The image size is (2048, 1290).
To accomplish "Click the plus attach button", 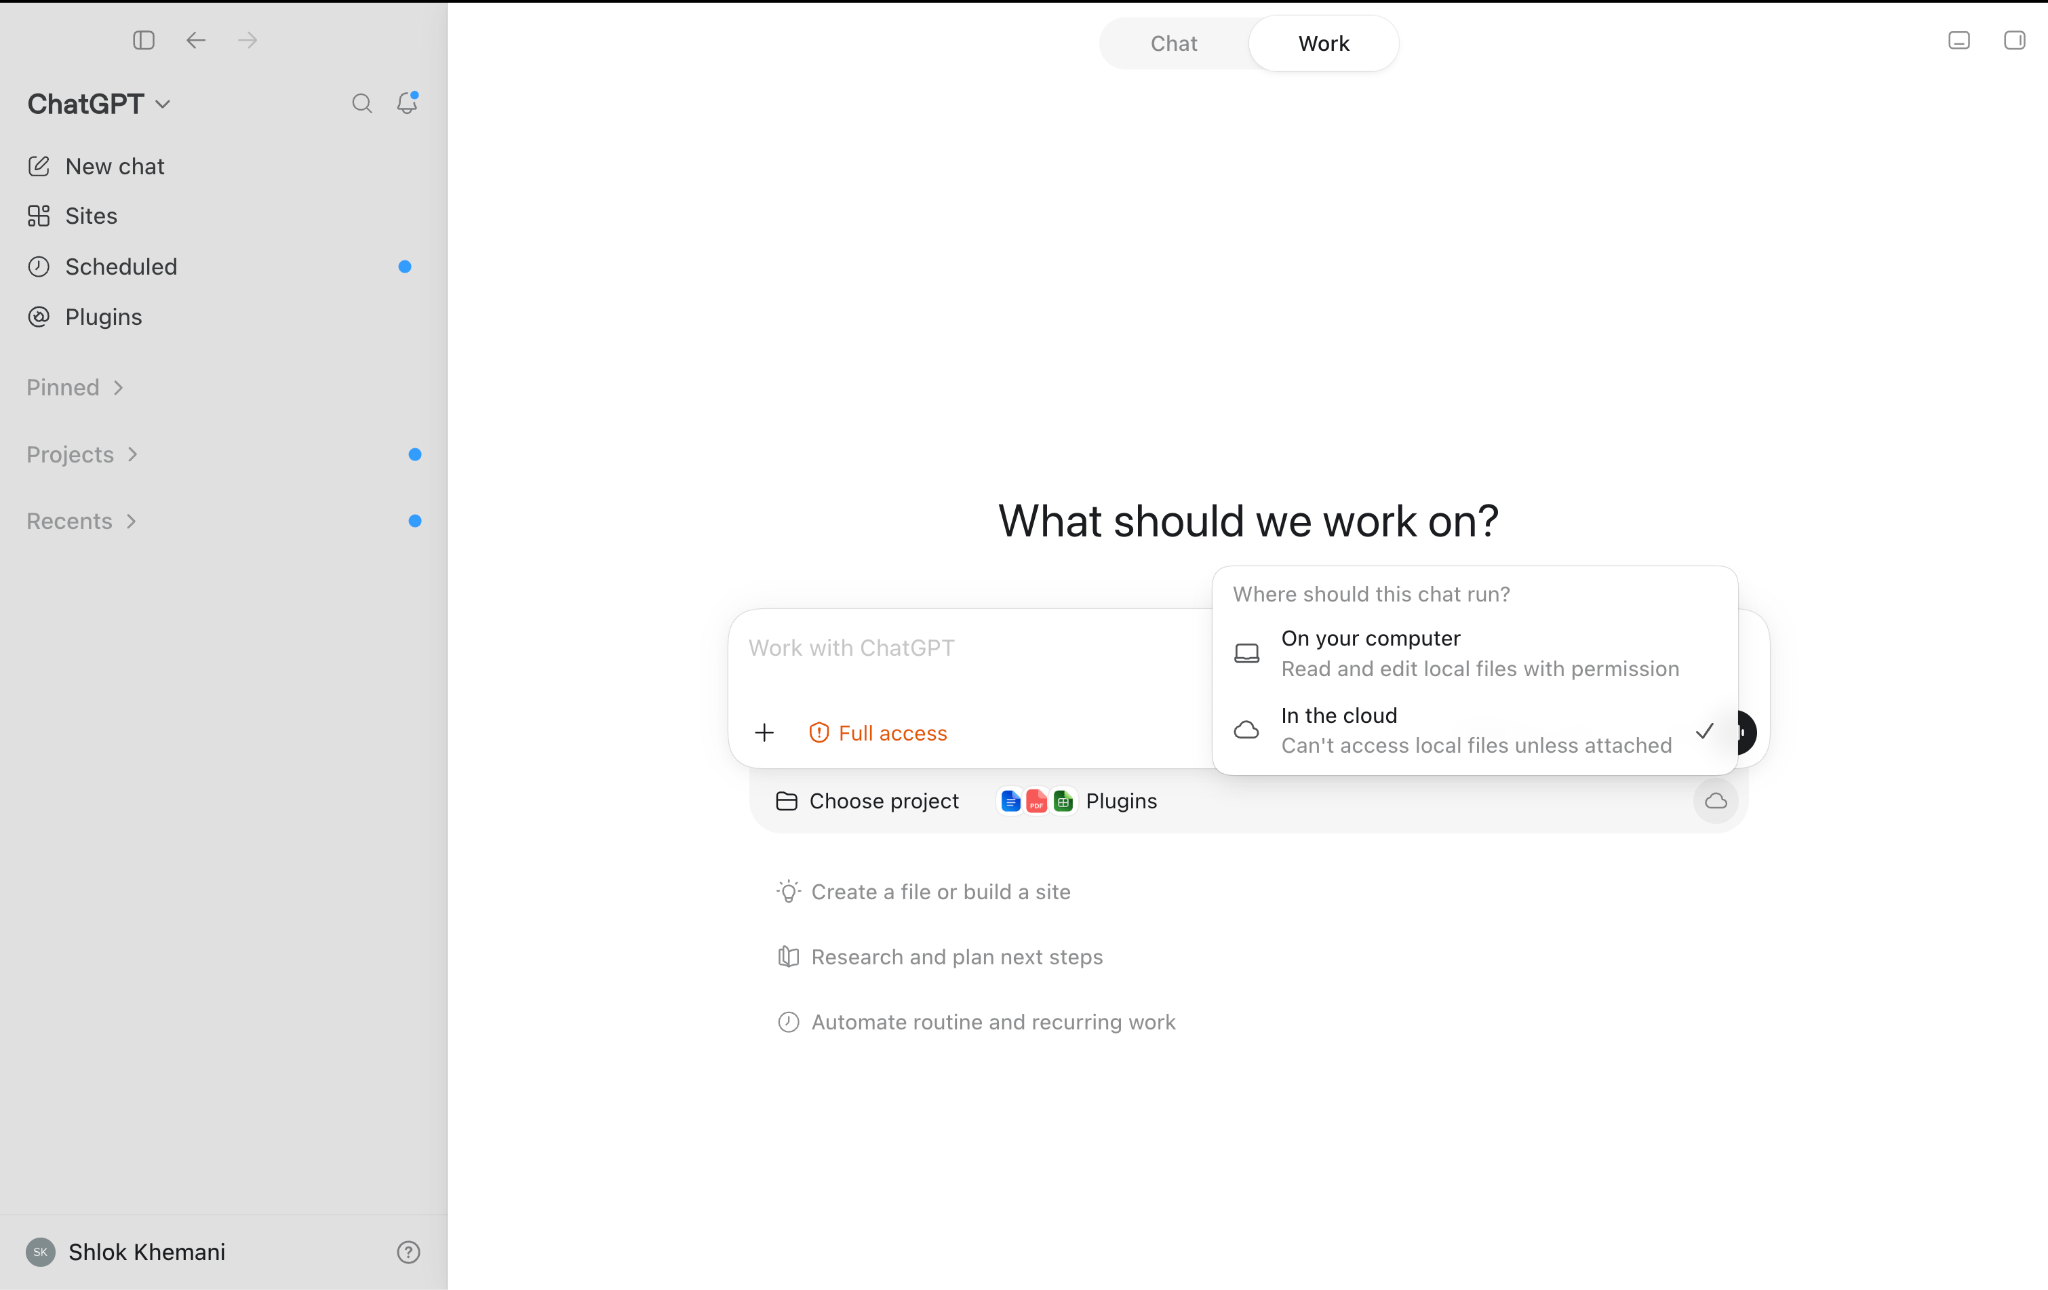I will pos(765,733).
